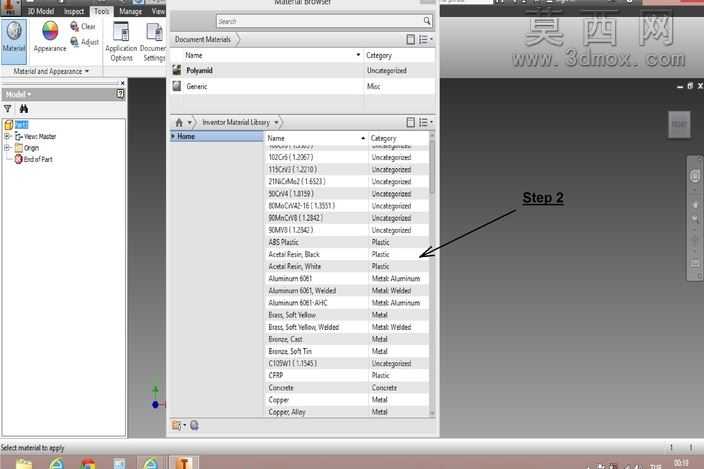The height and width of the screenshot is (469, 704).
Task: Select Polyamid in document materials
Action: click(x=303, y=70)
